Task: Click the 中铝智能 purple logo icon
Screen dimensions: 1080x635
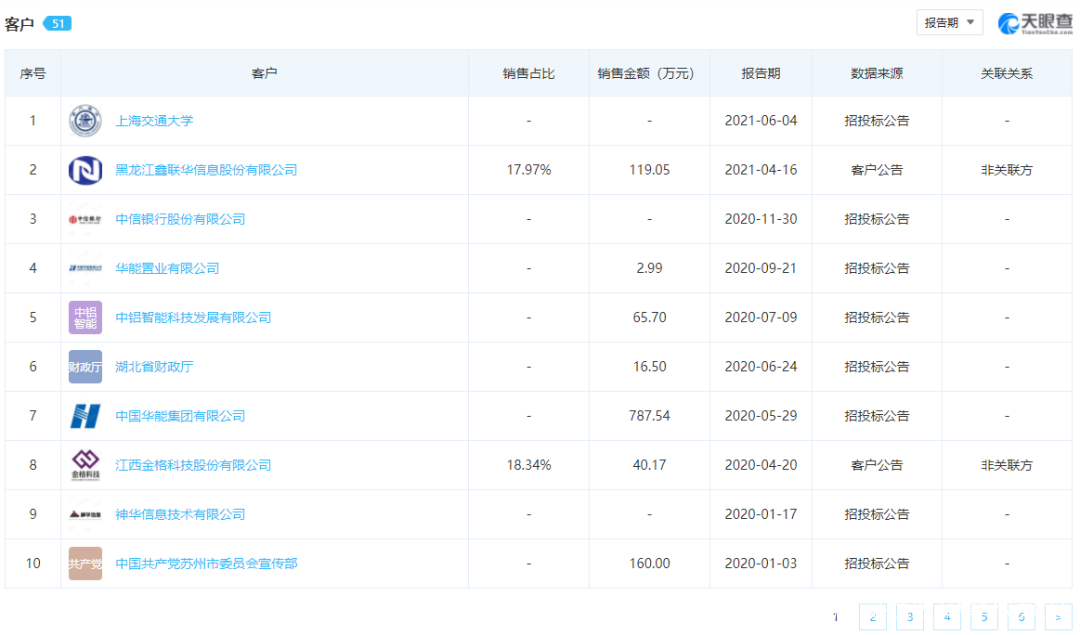Action: click(85, 317)
